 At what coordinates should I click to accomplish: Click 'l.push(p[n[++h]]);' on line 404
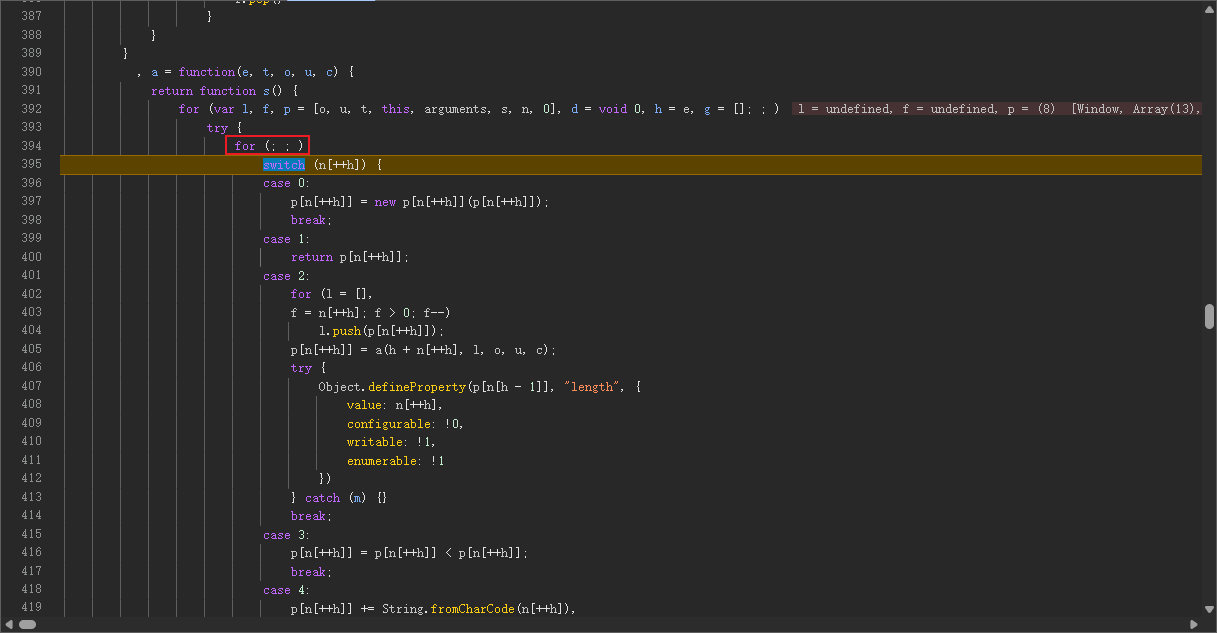(381, 331)
